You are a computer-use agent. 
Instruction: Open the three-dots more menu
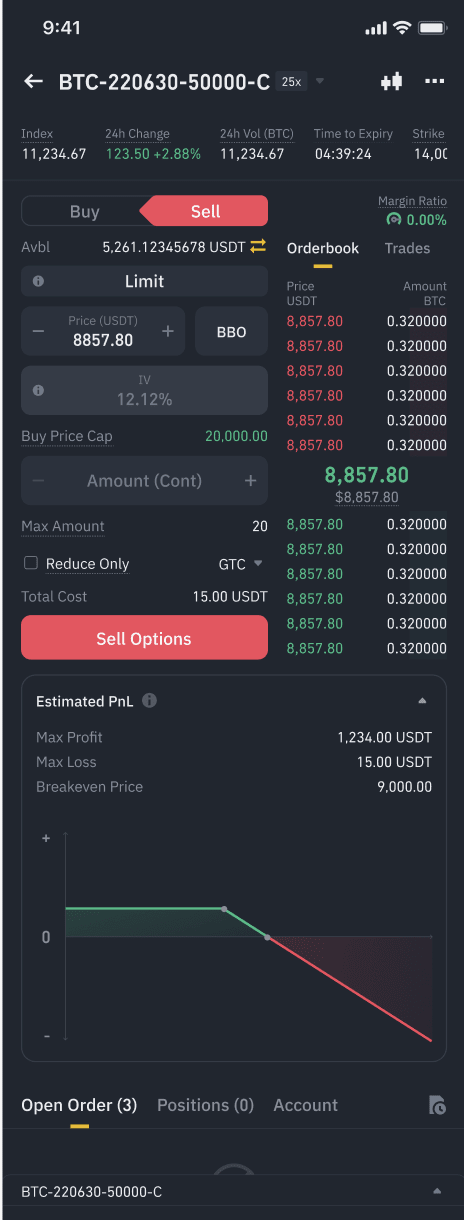pos(434,81)
